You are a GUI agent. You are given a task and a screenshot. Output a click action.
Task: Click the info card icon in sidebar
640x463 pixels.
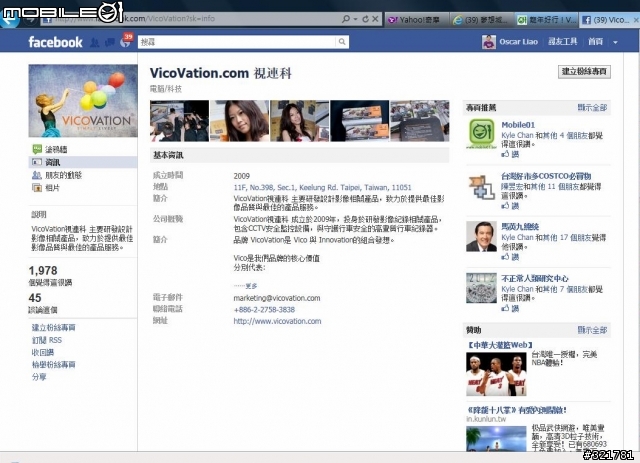click(37, 162)
